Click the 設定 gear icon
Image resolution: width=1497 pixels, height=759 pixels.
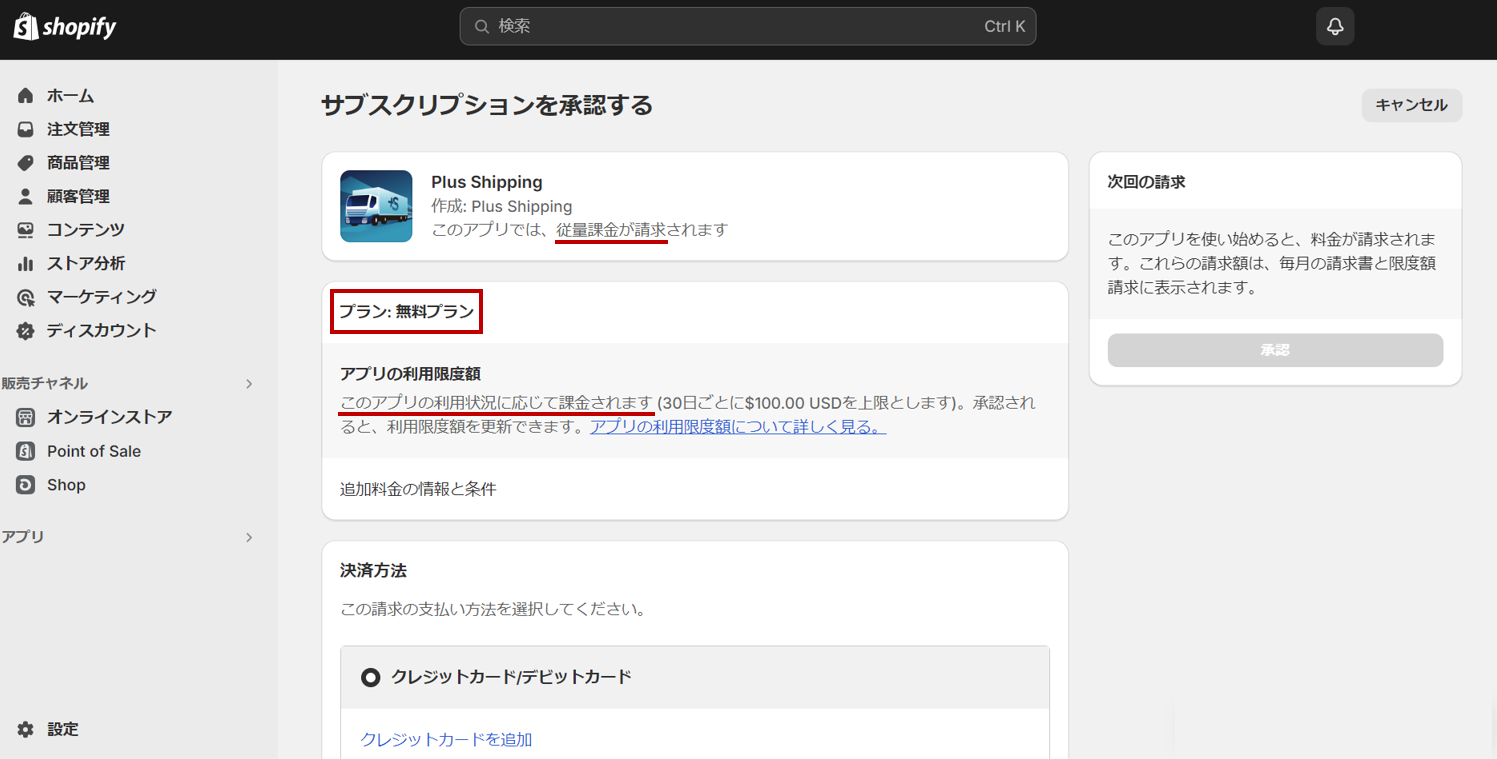click(26, 730)
